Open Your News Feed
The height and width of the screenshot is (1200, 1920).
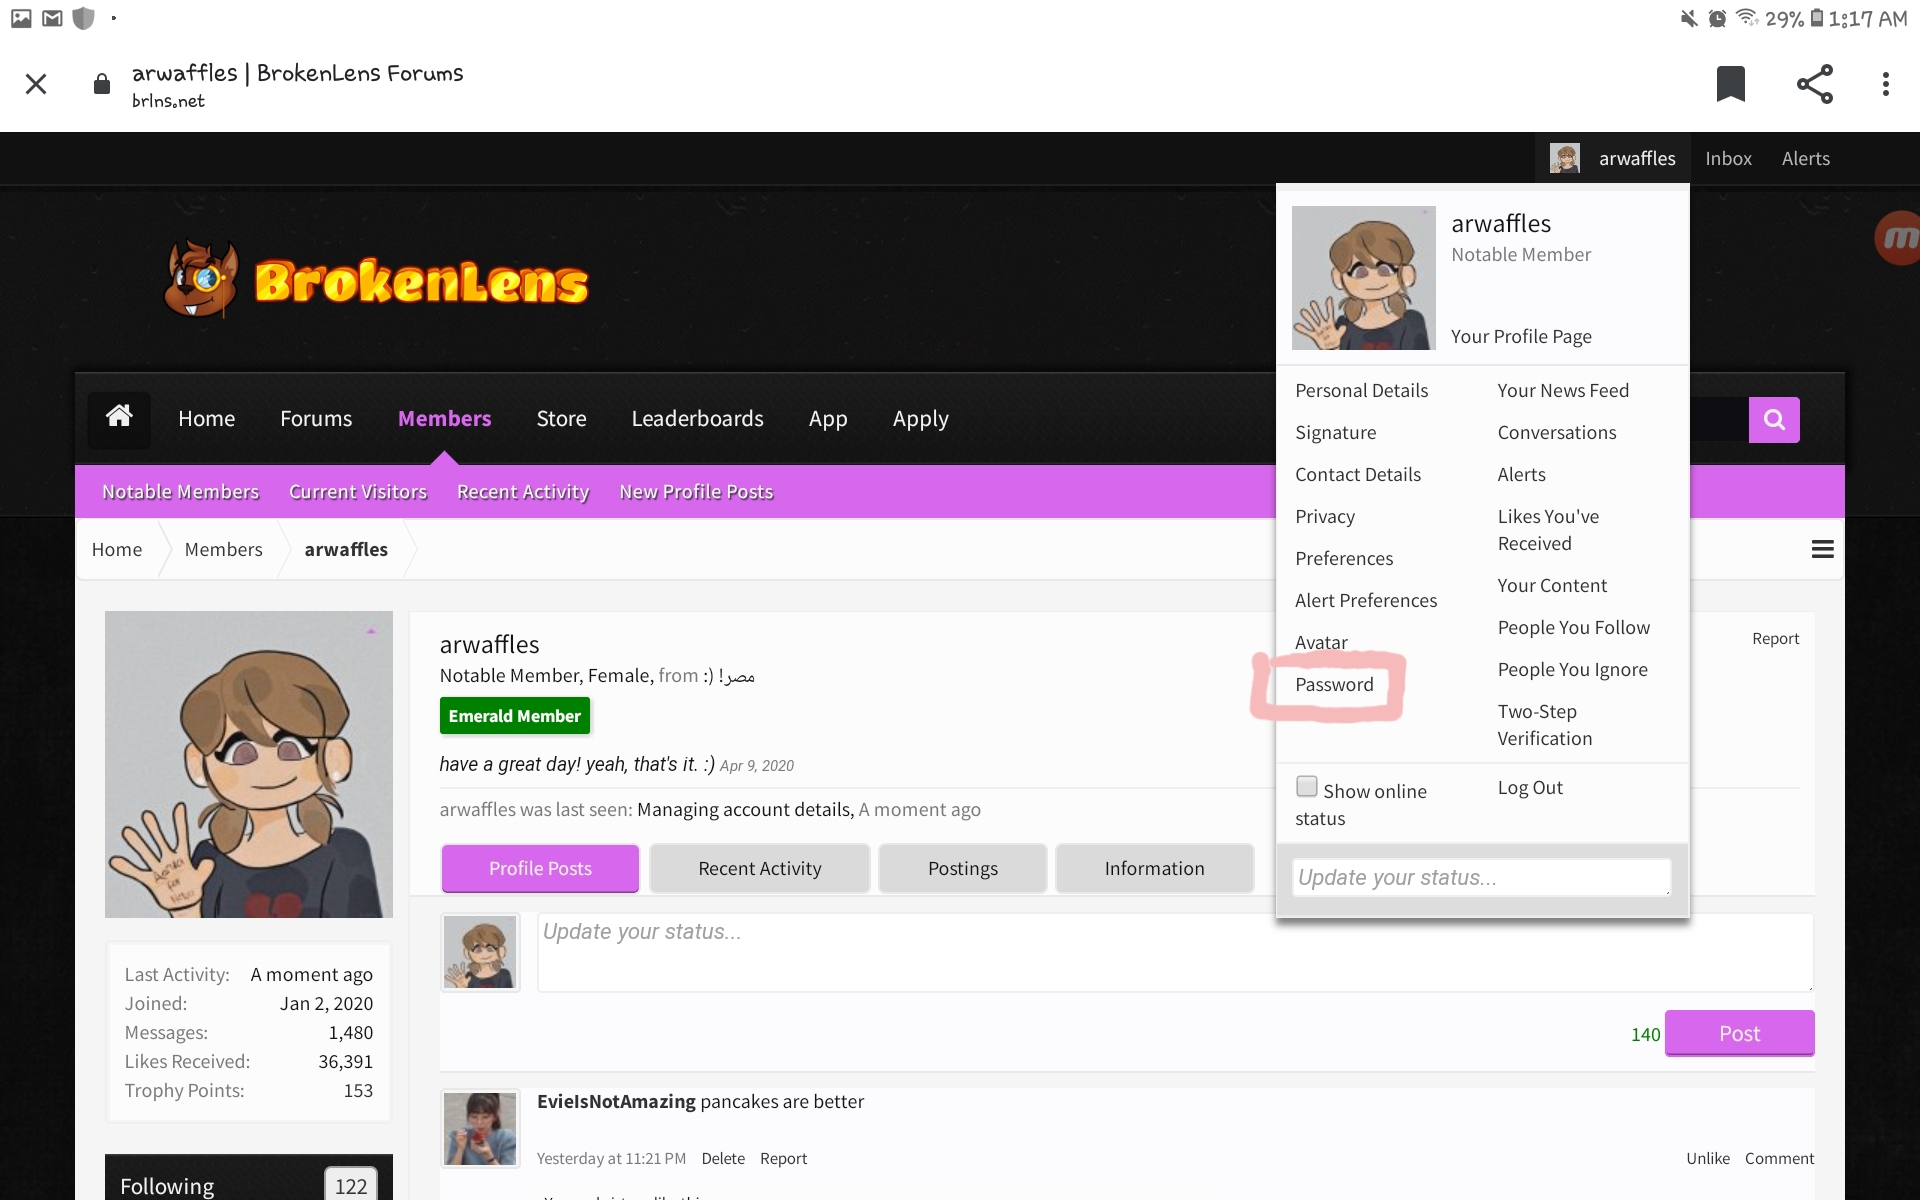(x=1562, y=390)
